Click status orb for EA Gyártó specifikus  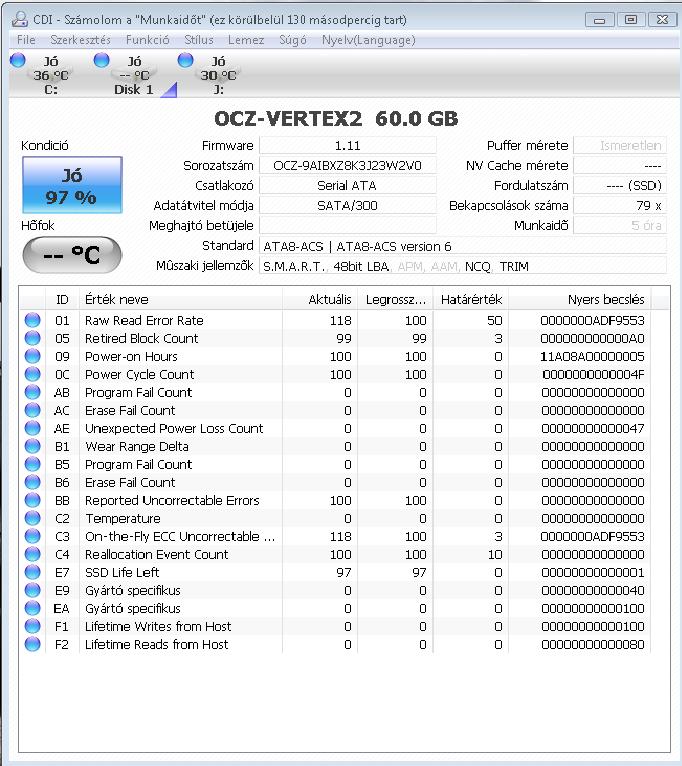(32, 608)
